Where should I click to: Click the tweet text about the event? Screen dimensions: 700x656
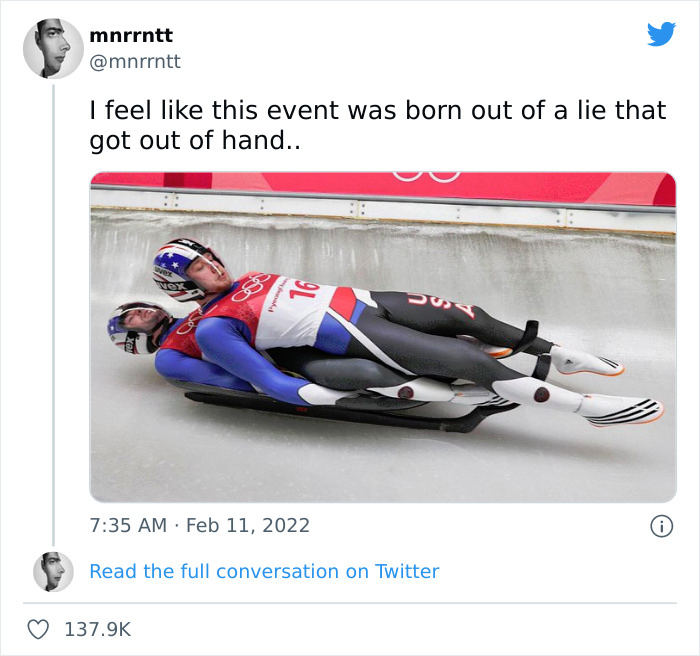pyautogui.click(x=377, y=125)
